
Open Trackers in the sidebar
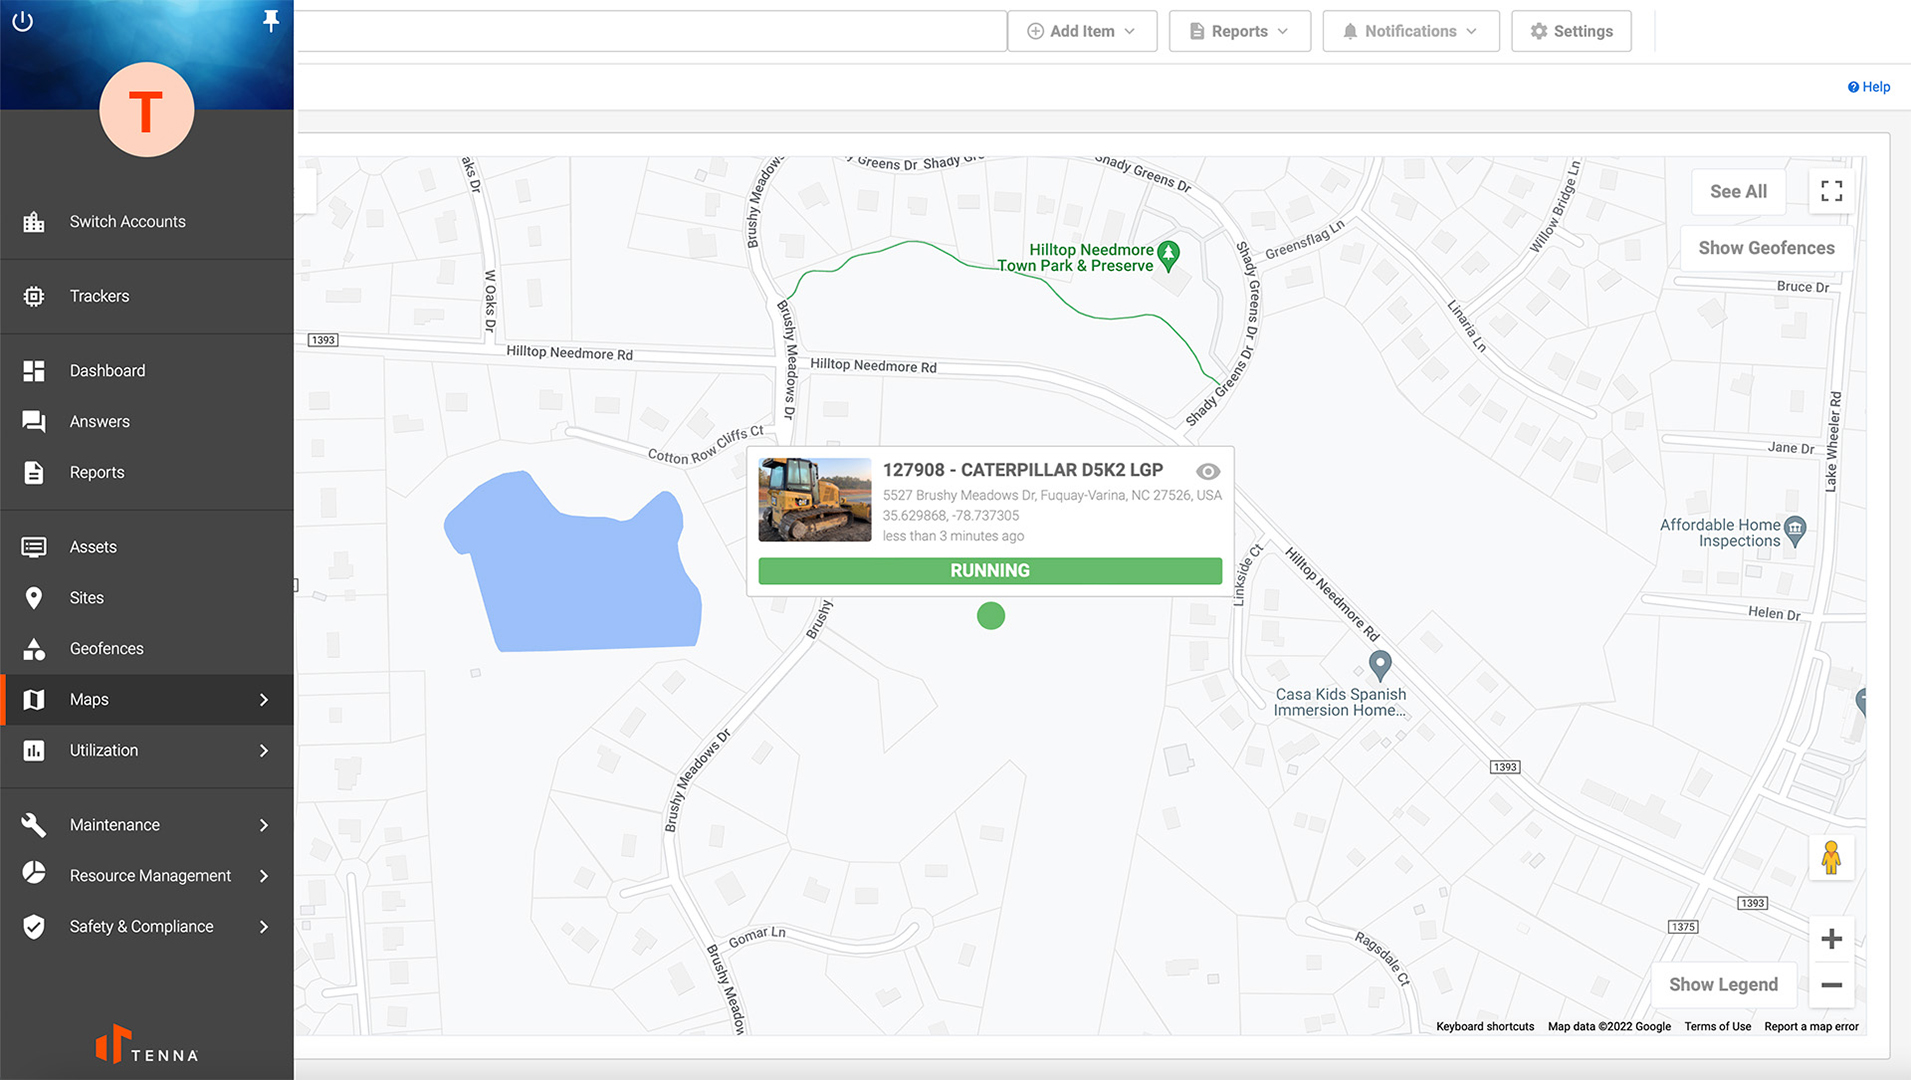click(99, 296)
